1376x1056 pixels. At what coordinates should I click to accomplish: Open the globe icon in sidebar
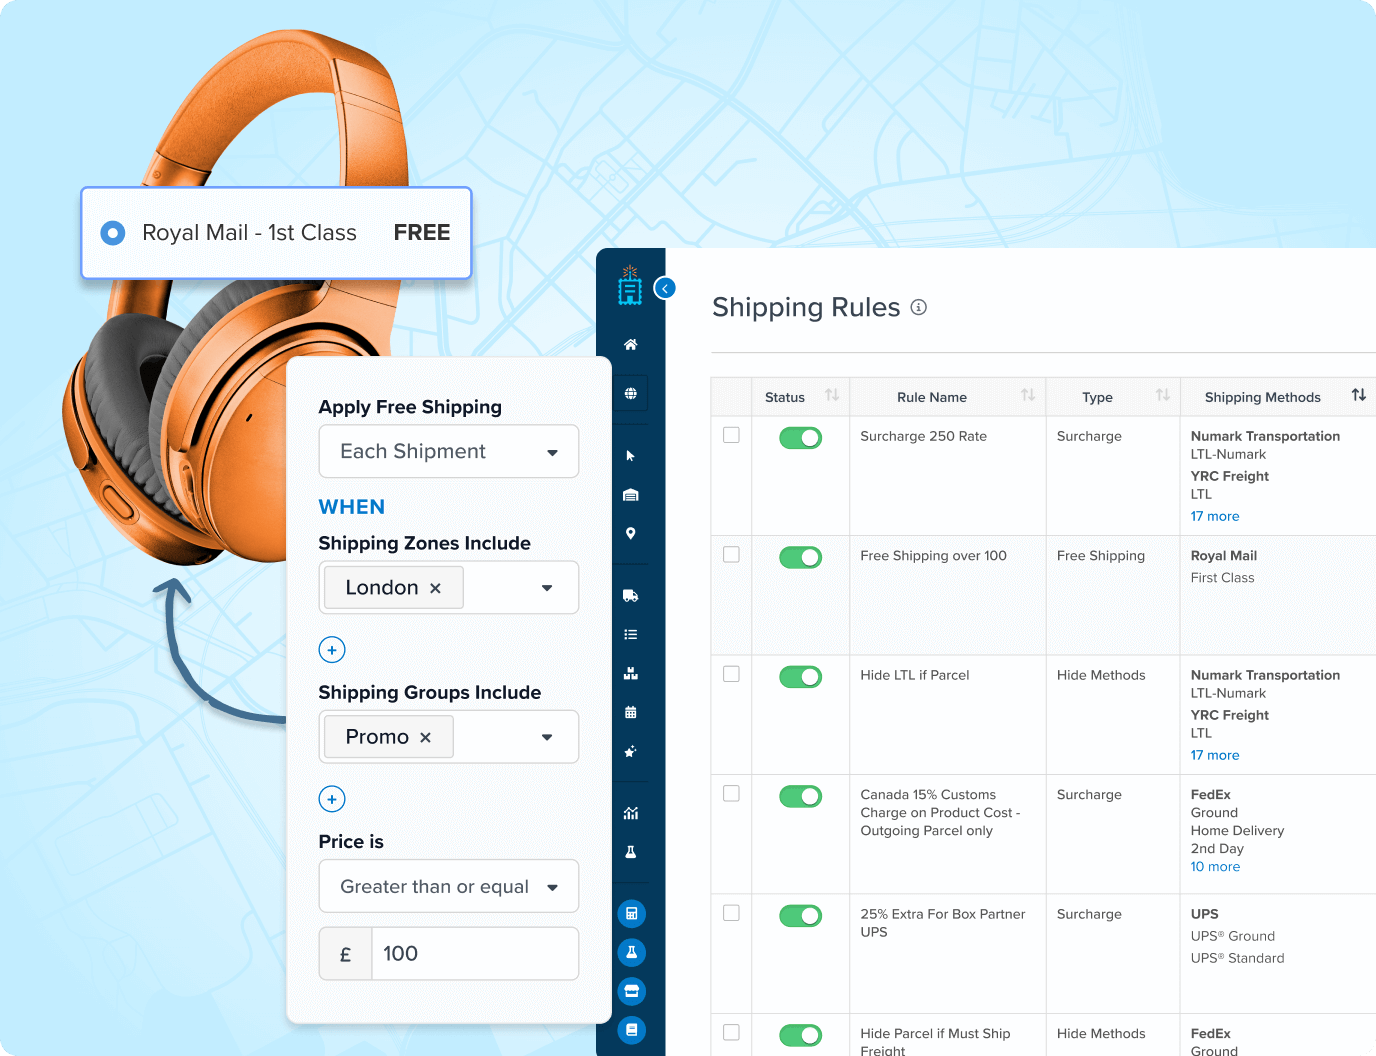pos(630,394)
